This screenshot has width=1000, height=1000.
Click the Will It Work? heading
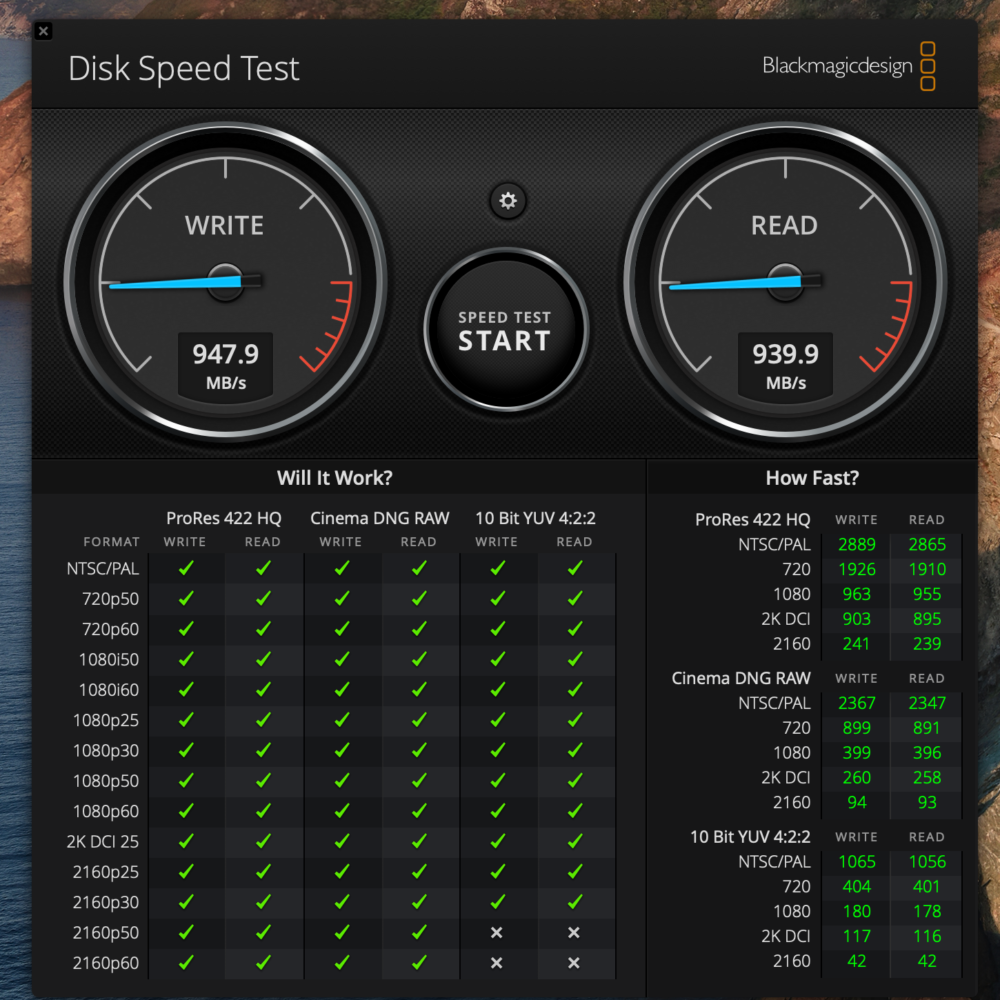[x=335, y=478]
